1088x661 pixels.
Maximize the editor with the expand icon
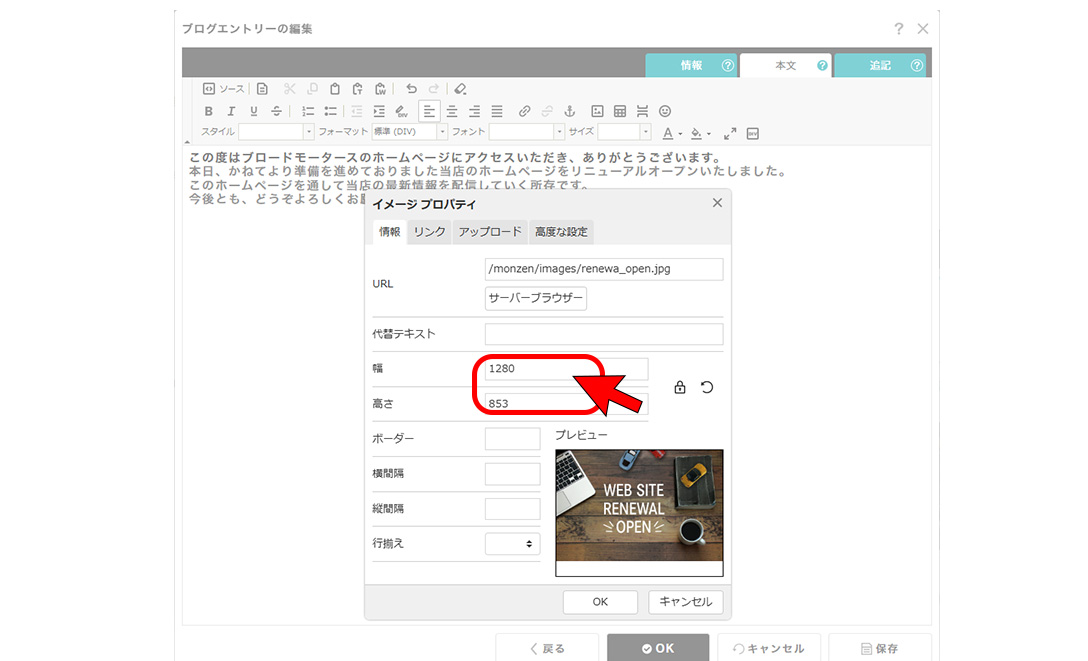(x=730, y=133)
